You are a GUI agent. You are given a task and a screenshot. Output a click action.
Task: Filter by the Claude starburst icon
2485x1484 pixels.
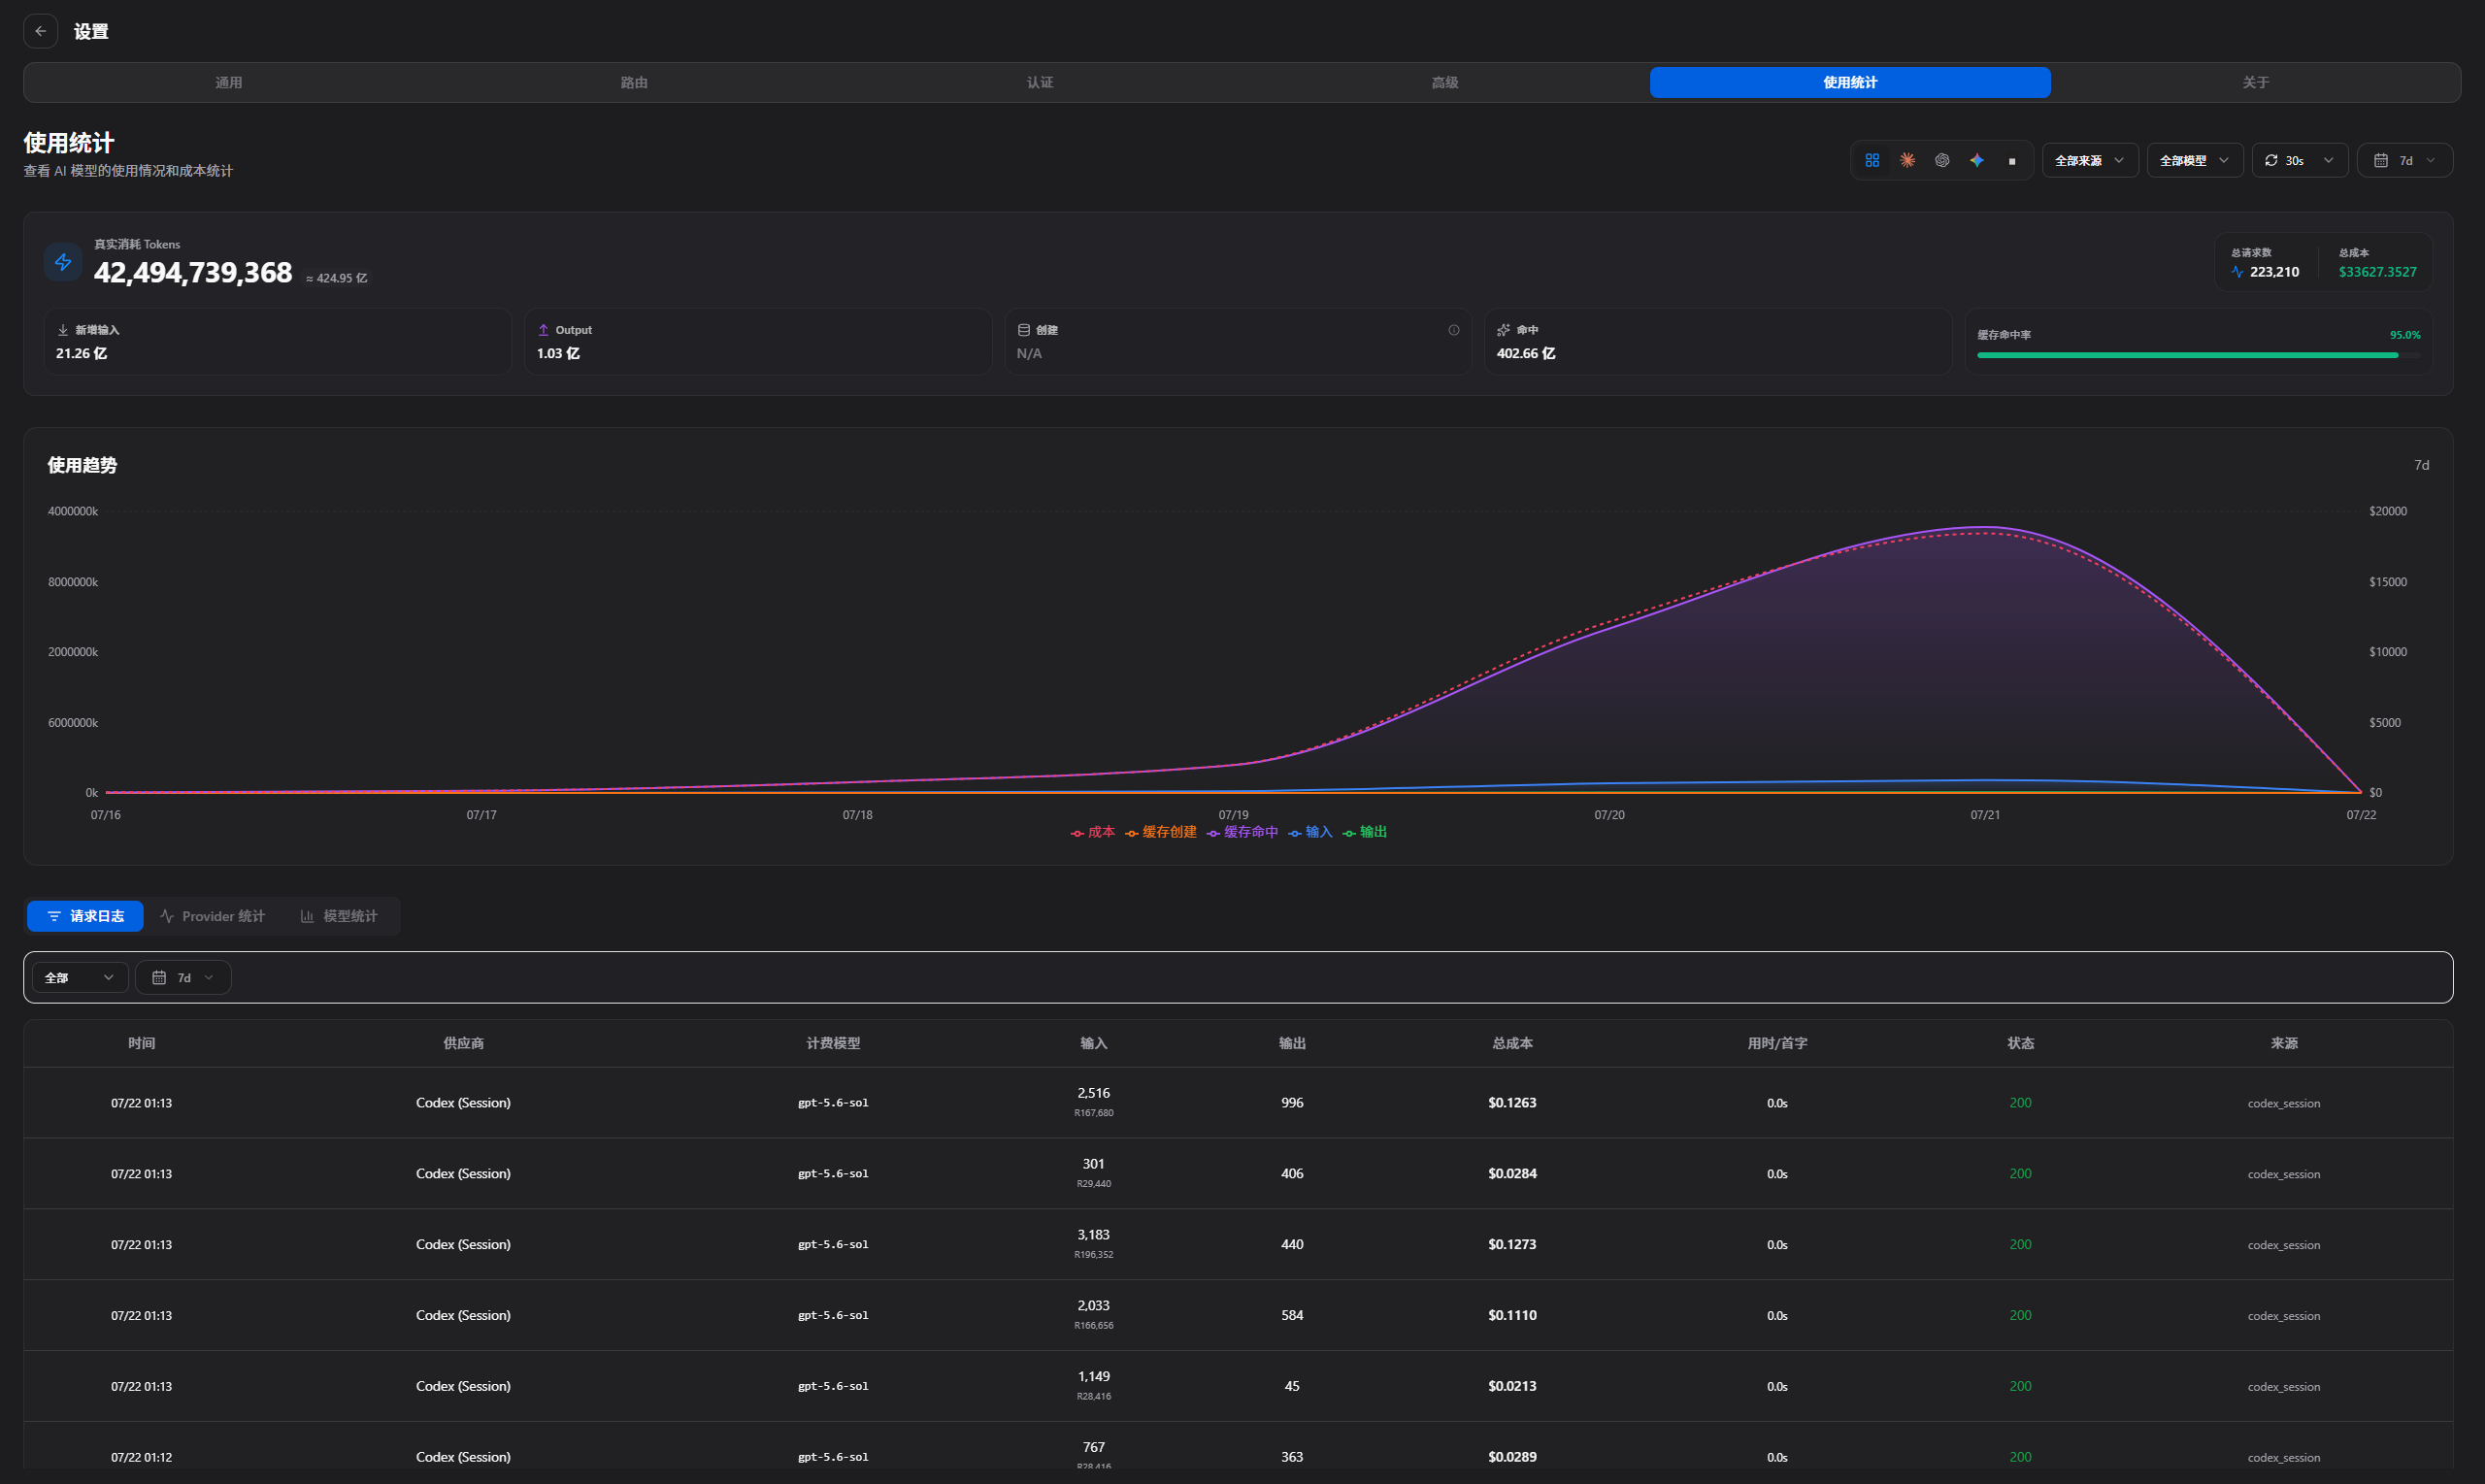(1907, 160)
